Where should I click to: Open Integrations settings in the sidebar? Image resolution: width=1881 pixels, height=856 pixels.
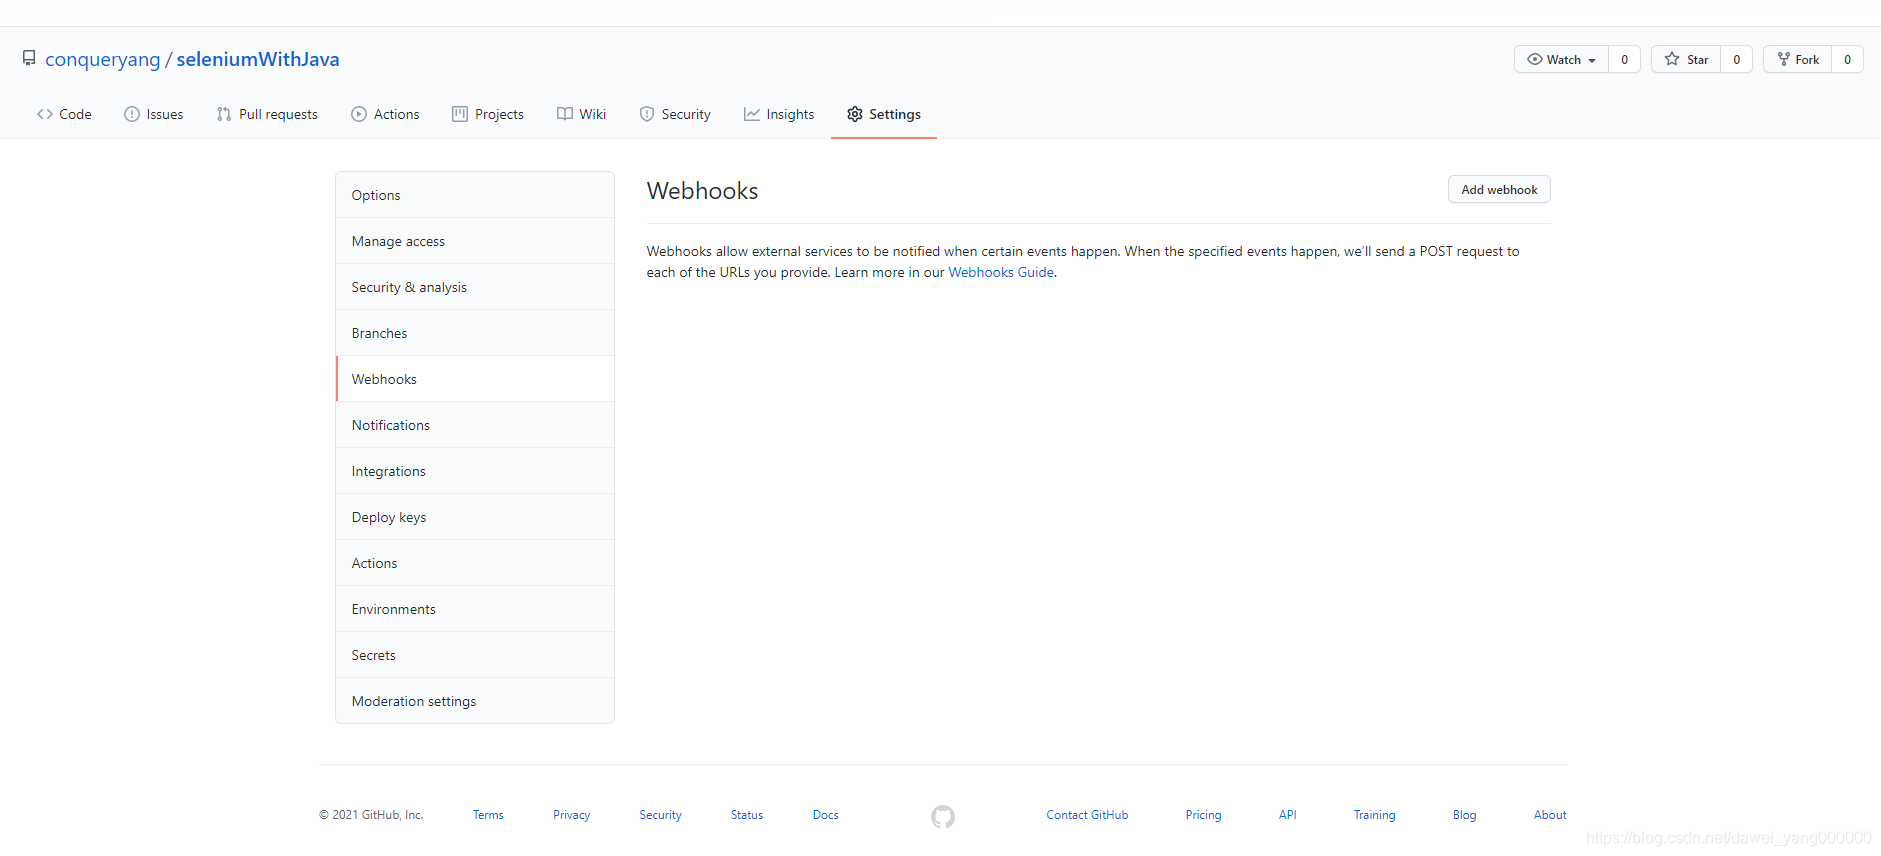[475, 471]
